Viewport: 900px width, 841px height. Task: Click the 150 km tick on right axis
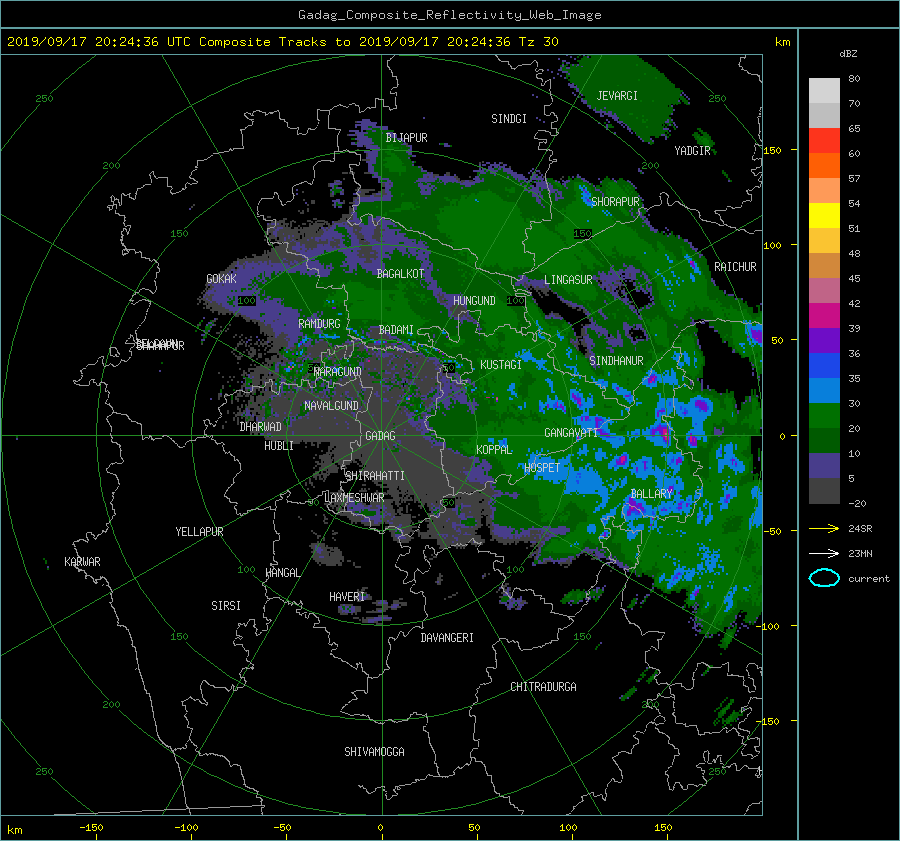click(x=772, y=150)
